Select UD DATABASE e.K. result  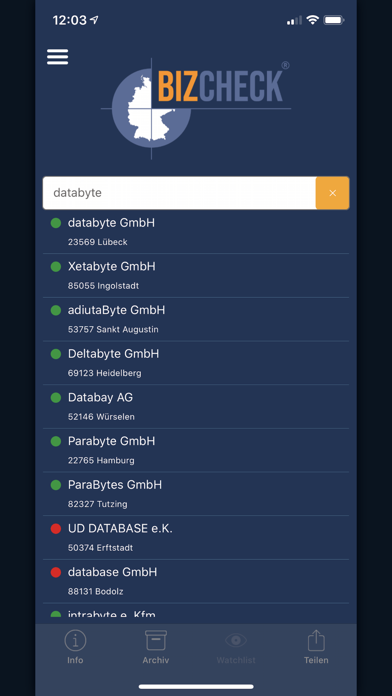[196, 538]
